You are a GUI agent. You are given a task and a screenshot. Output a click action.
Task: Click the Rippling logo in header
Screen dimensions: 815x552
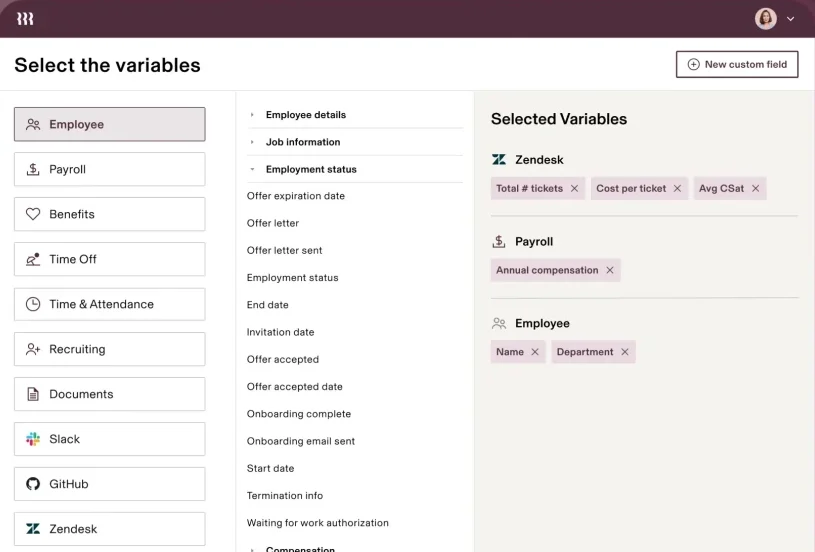pos(25,19)
